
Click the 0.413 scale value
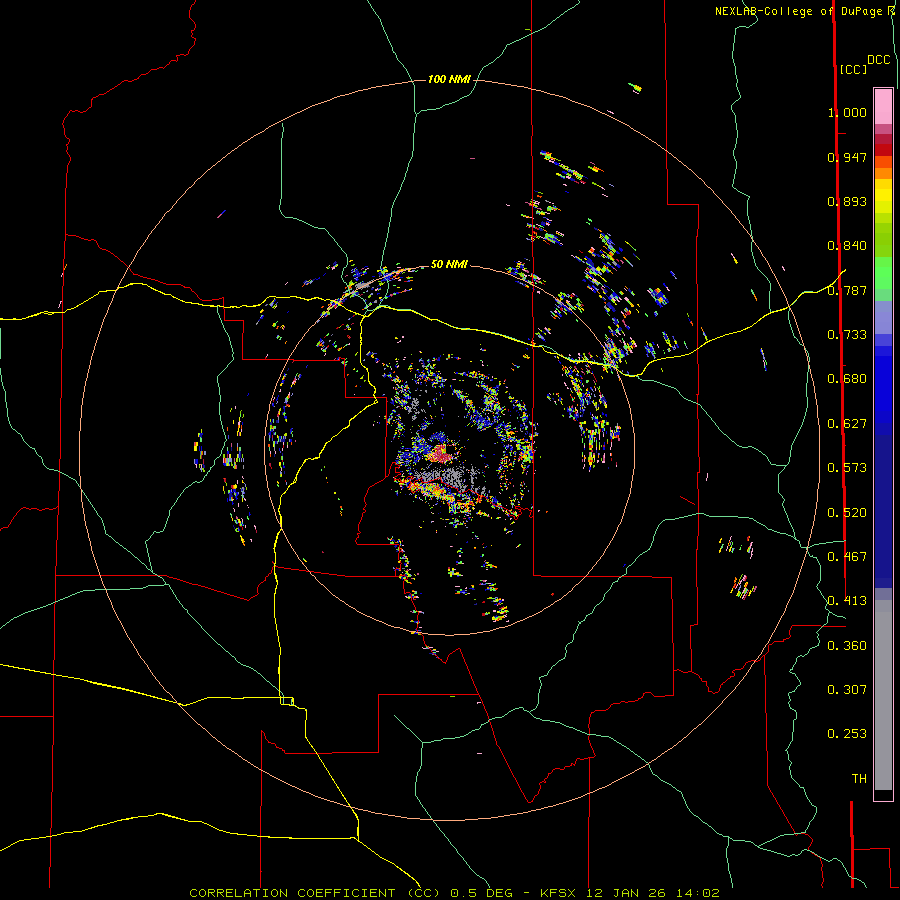point(847,601)
